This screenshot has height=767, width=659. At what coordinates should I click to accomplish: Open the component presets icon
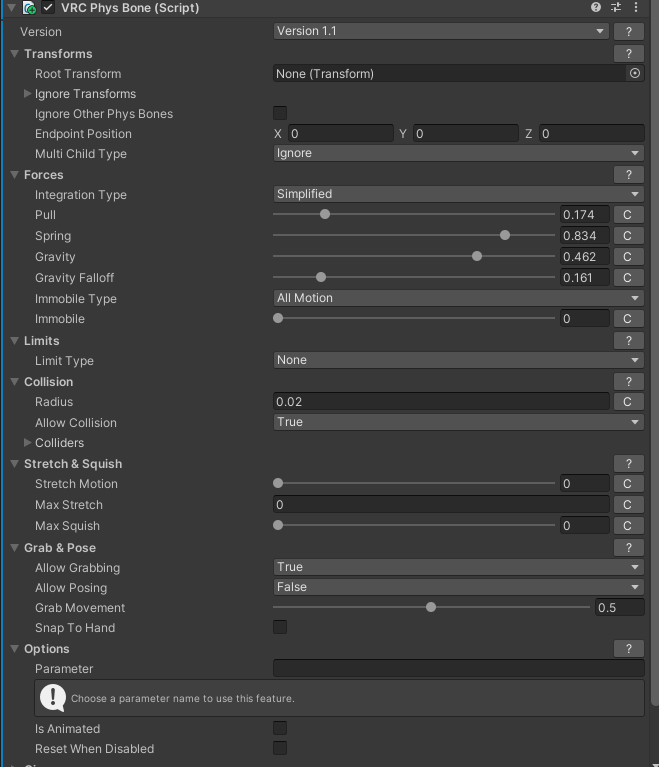(x=617, y=8)
